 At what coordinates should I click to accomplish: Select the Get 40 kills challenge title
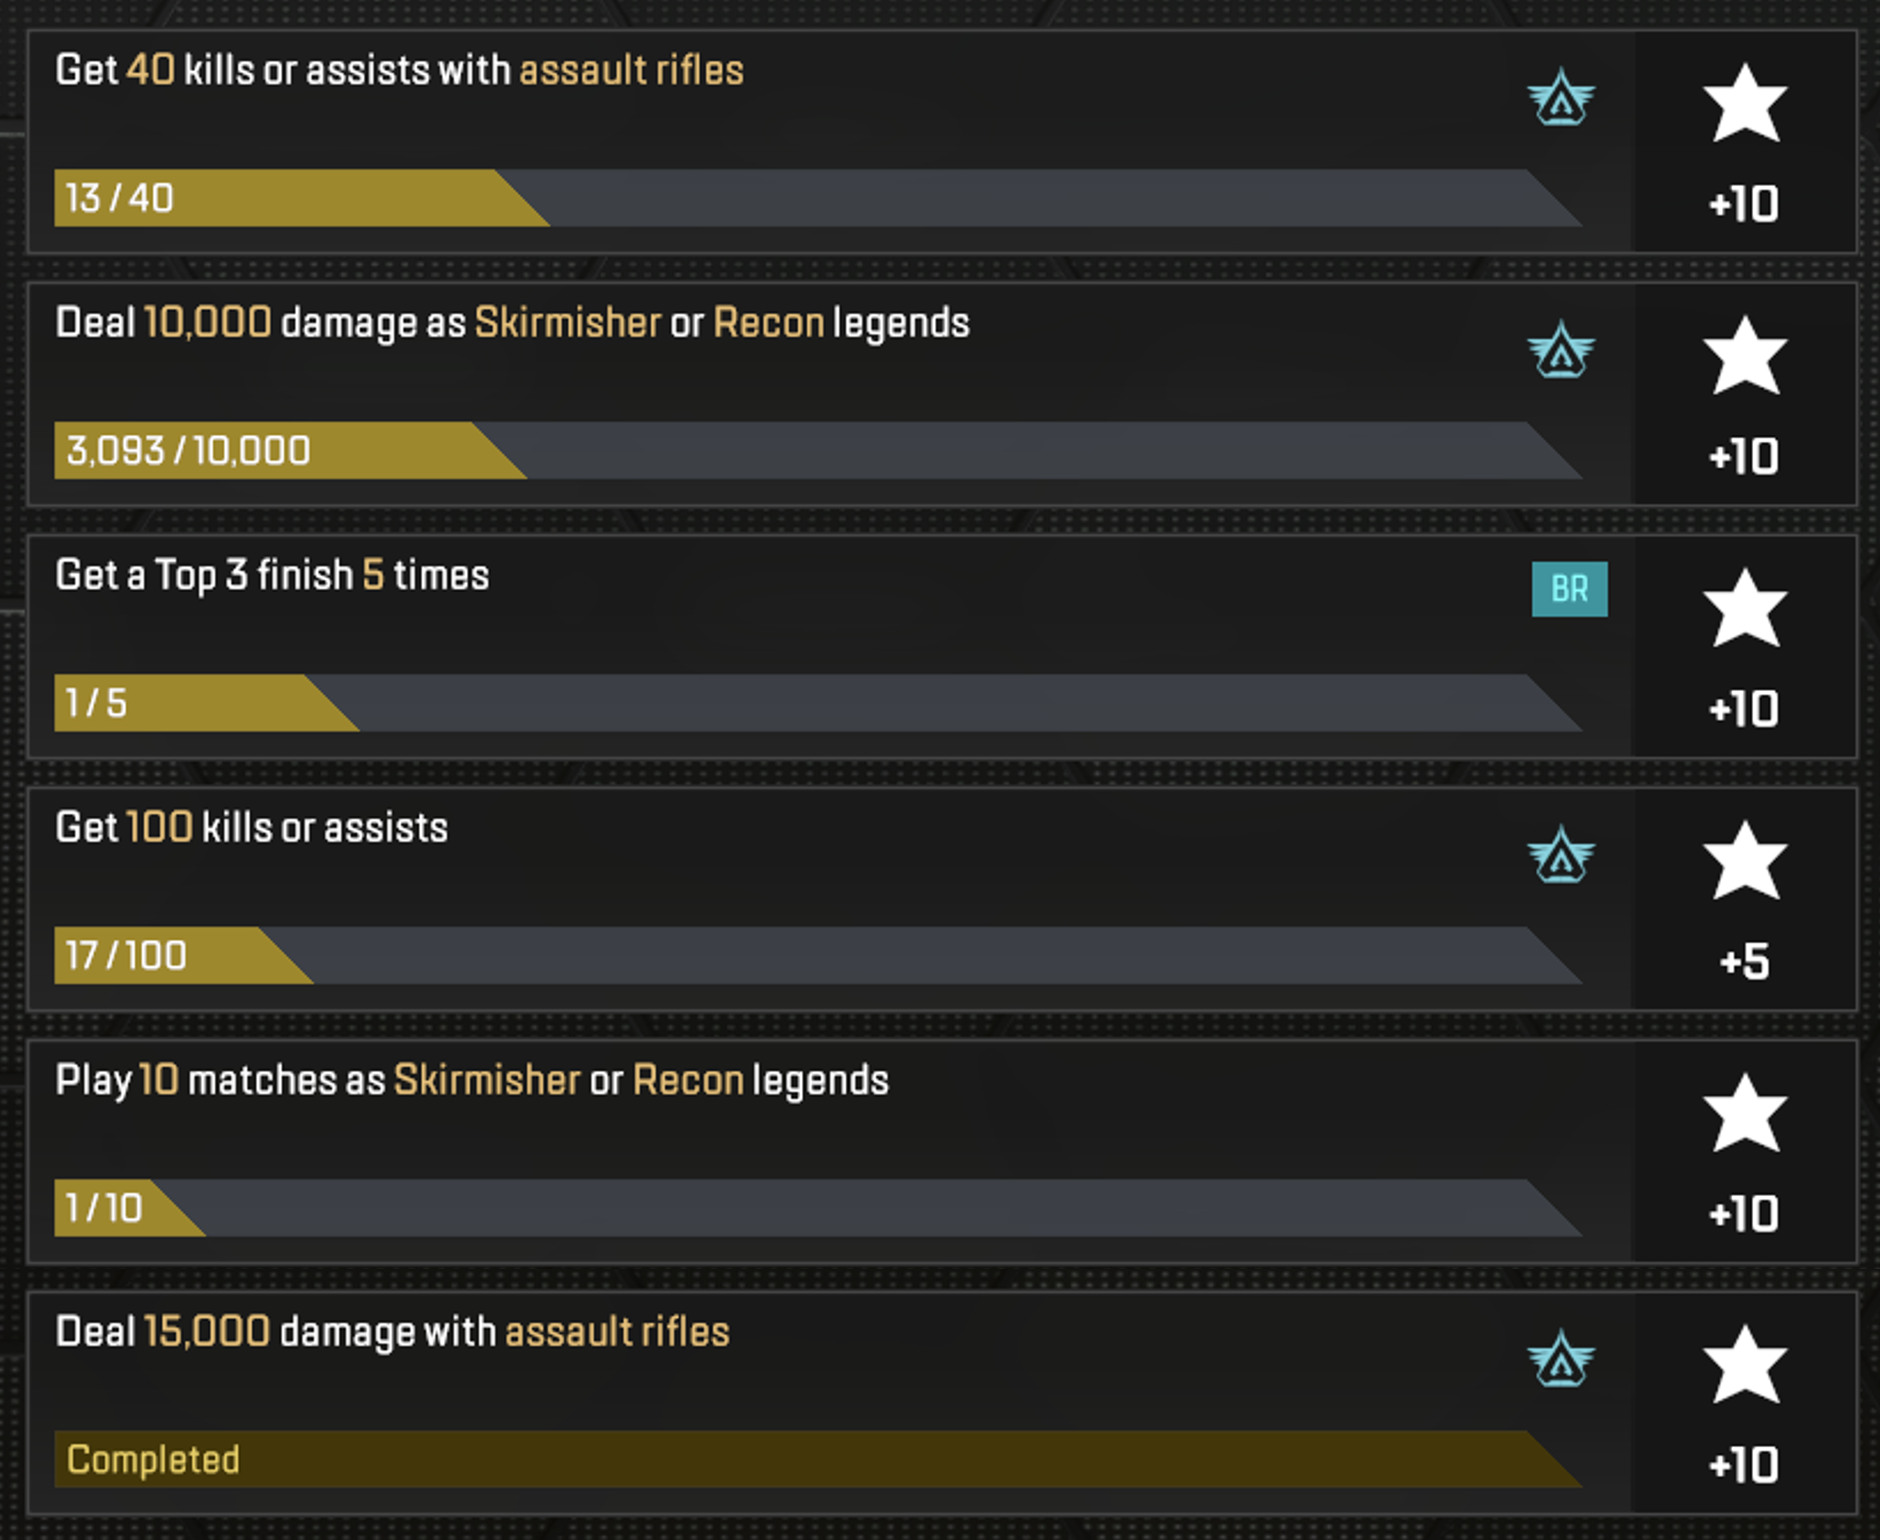[399, 71]
